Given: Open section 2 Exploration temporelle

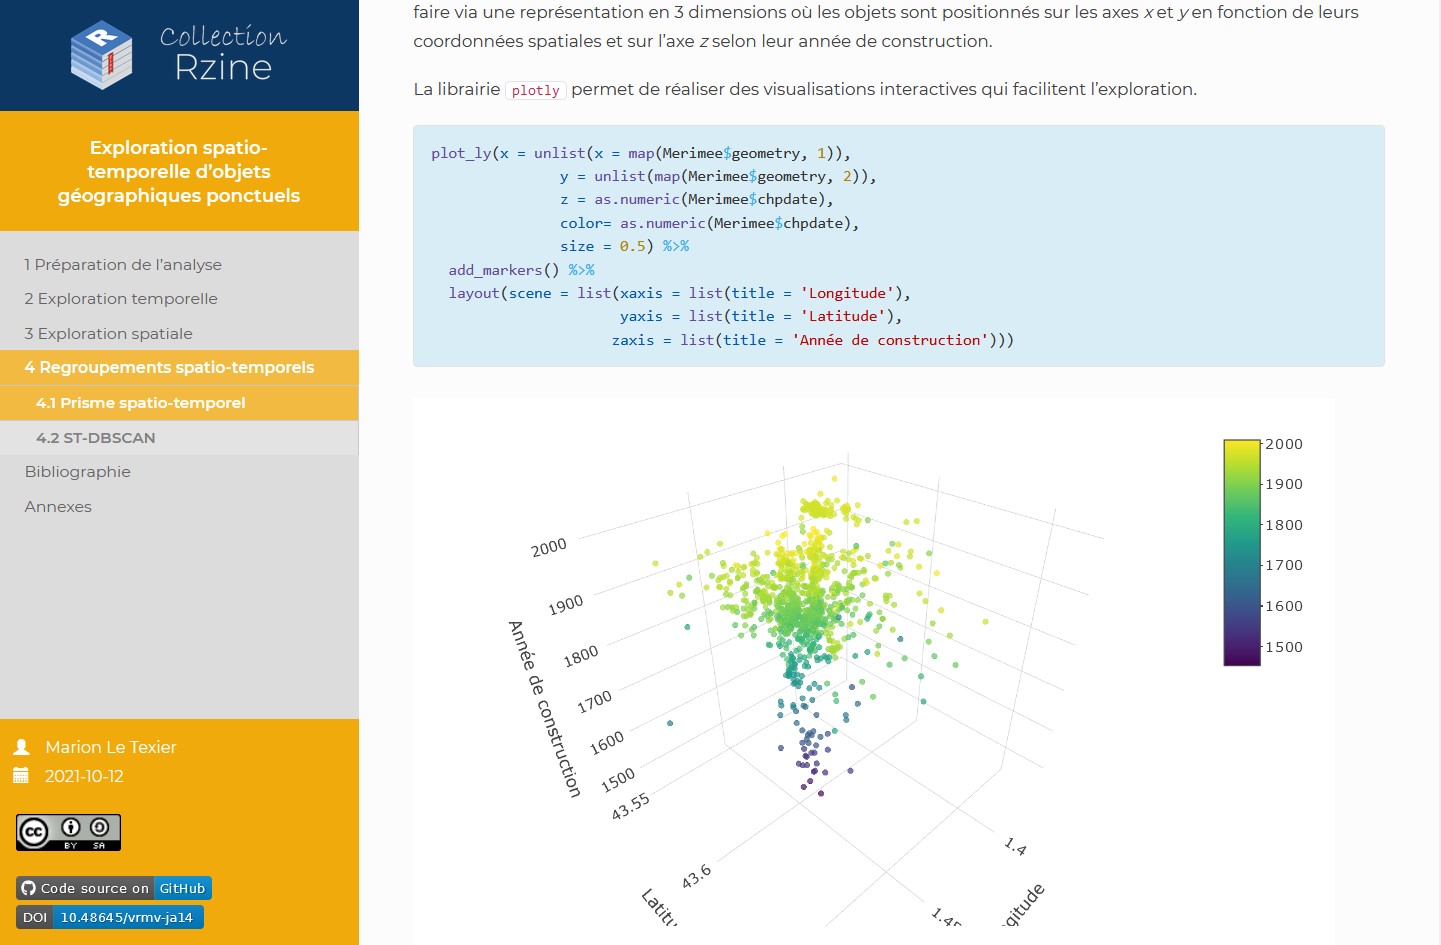Looking at the screenshot, I should pyautogui.click(x=121, y=299).
